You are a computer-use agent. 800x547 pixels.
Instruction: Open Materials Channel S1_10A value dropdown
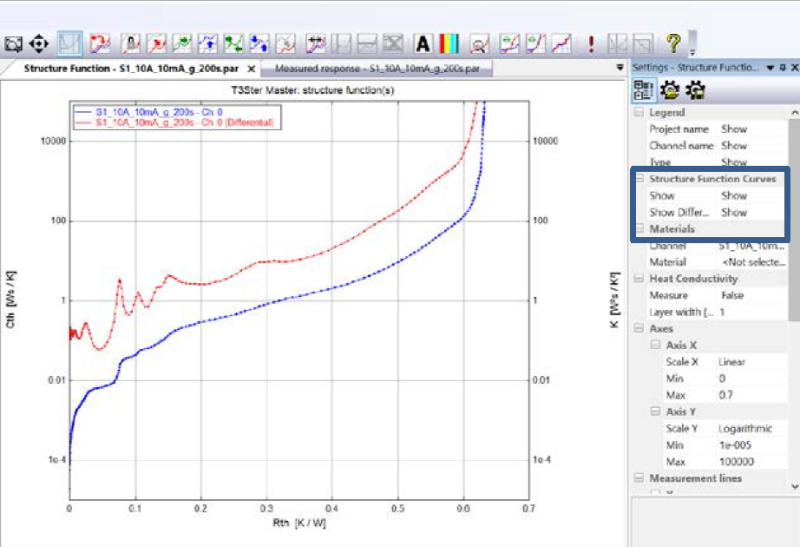pyautogui.click(x=752, y=246)
